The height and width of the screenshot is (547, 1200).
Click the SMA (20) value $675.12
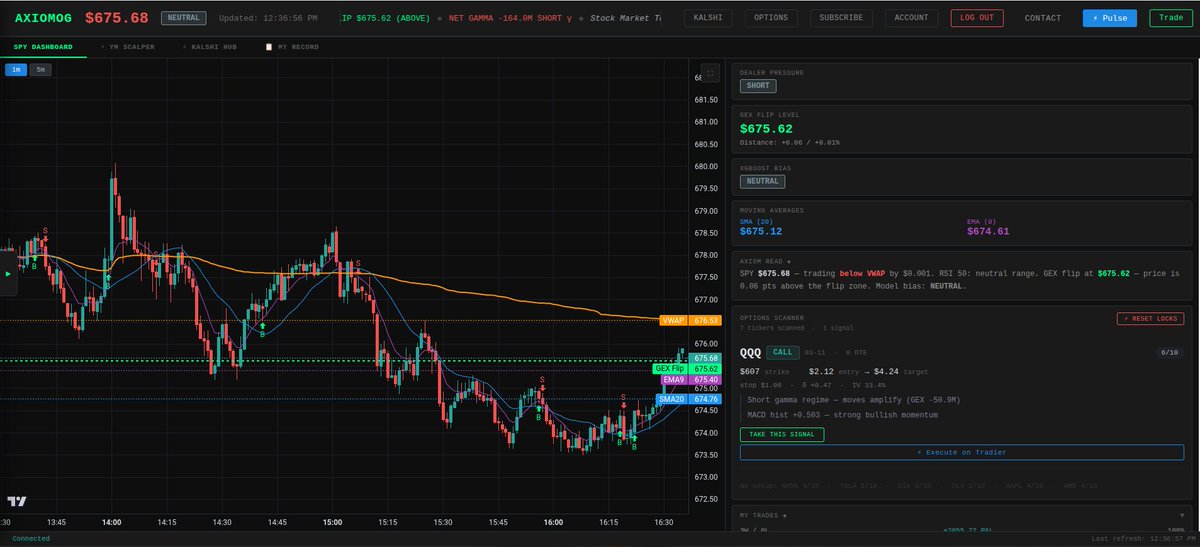761,231
